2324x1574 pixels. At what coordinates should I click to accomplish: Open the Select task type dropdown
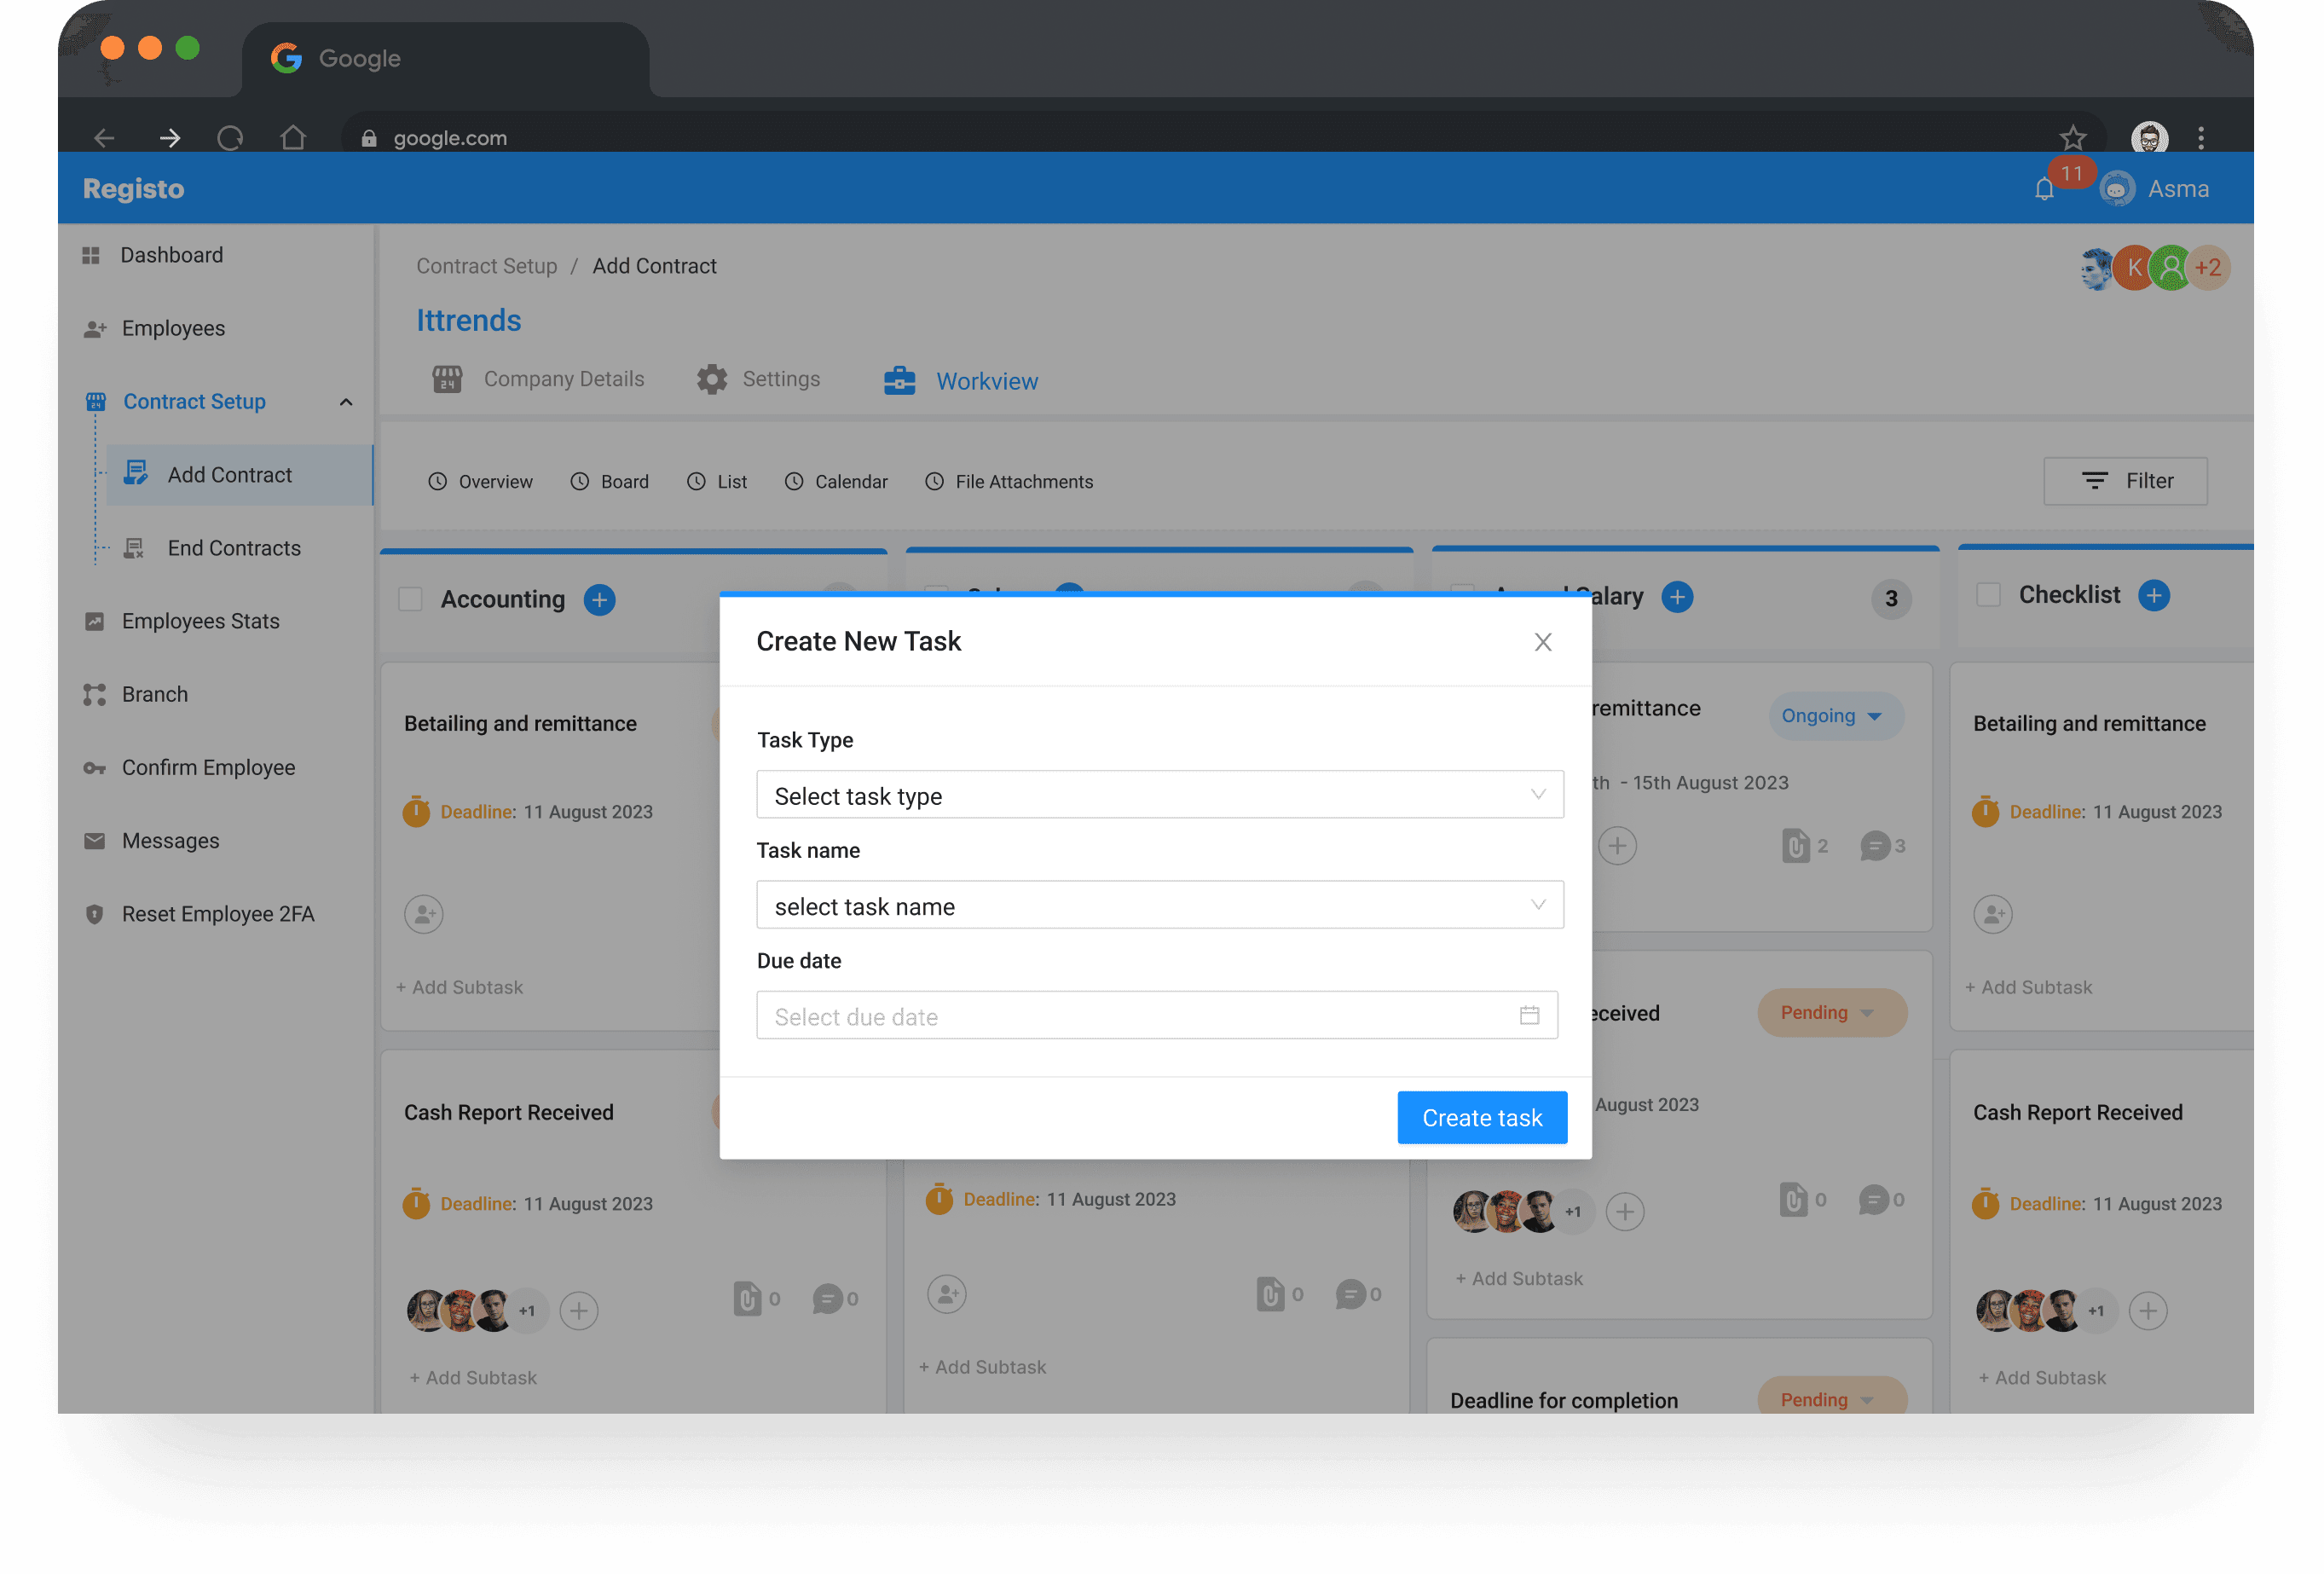point(1159,795)
